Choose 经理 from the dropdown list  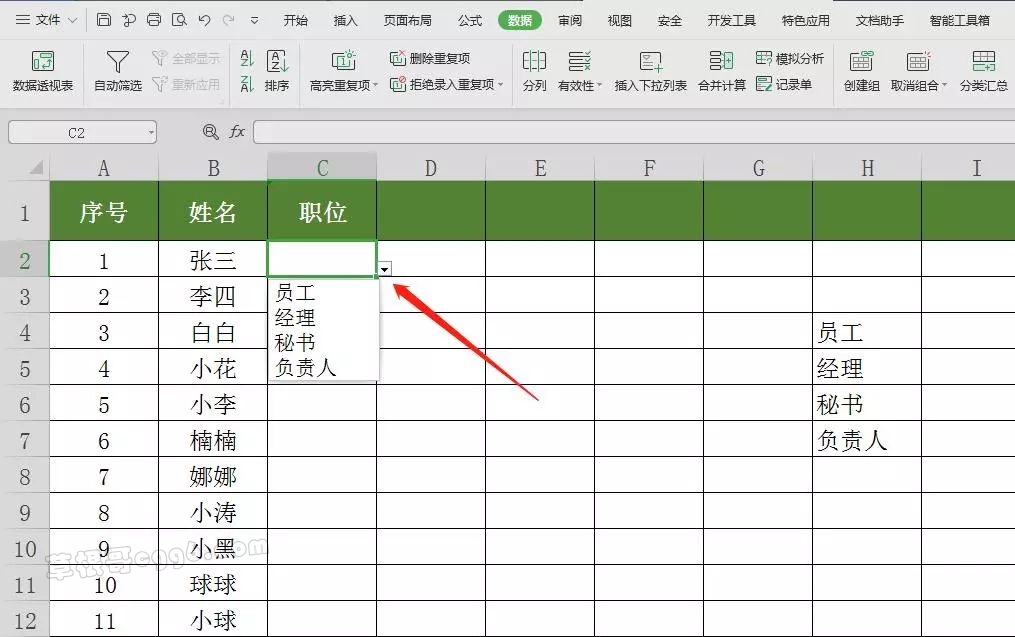point(296,318)
